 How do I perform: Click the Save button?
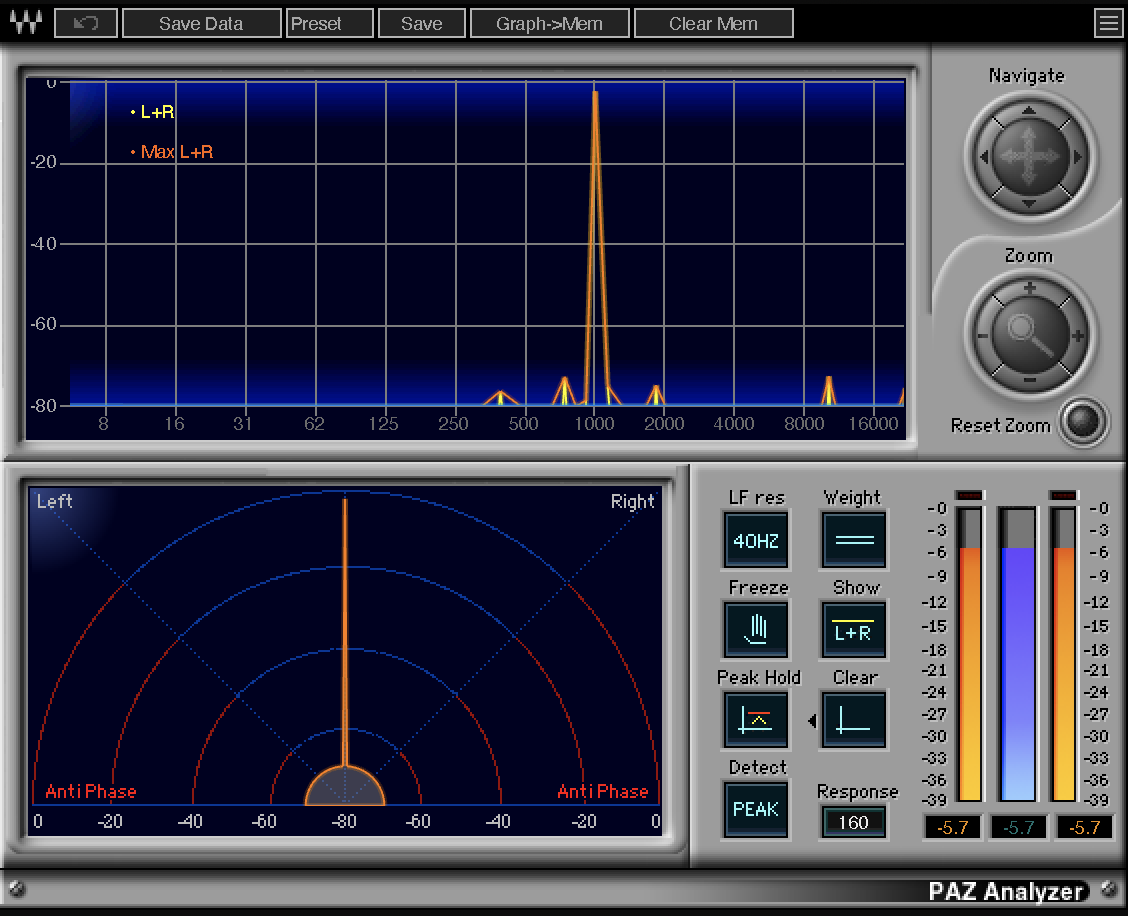pos(422,23)
